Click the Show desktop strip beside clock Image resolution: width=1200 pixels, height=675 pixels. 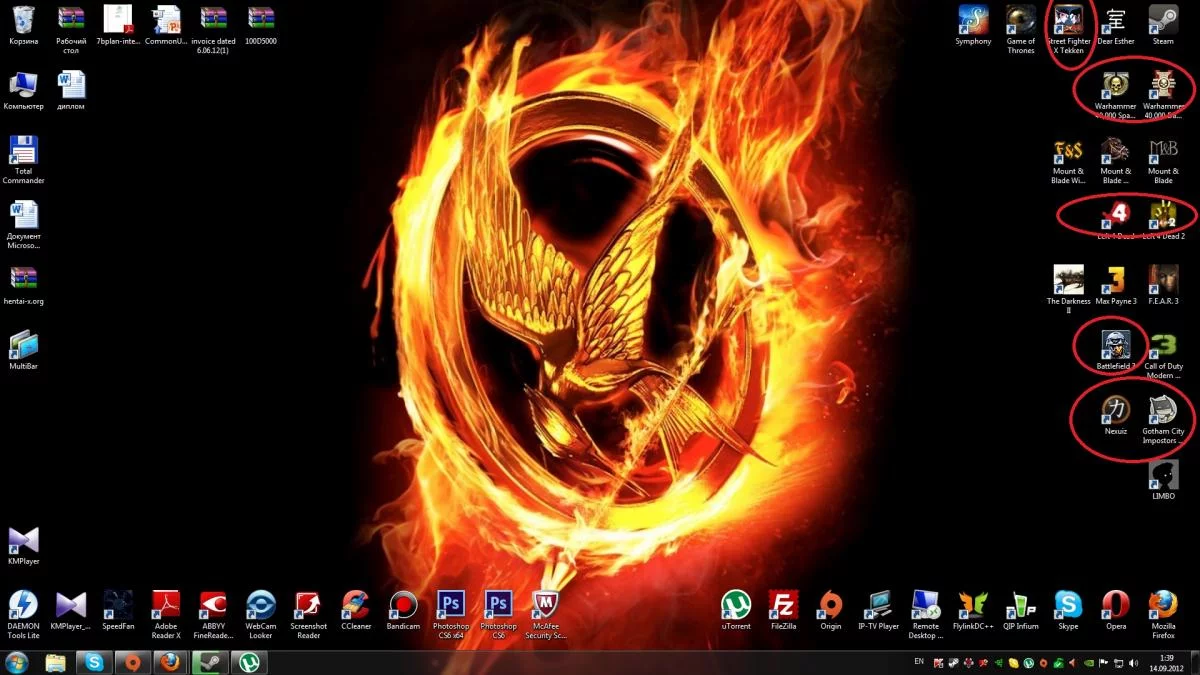point(1194,663)
